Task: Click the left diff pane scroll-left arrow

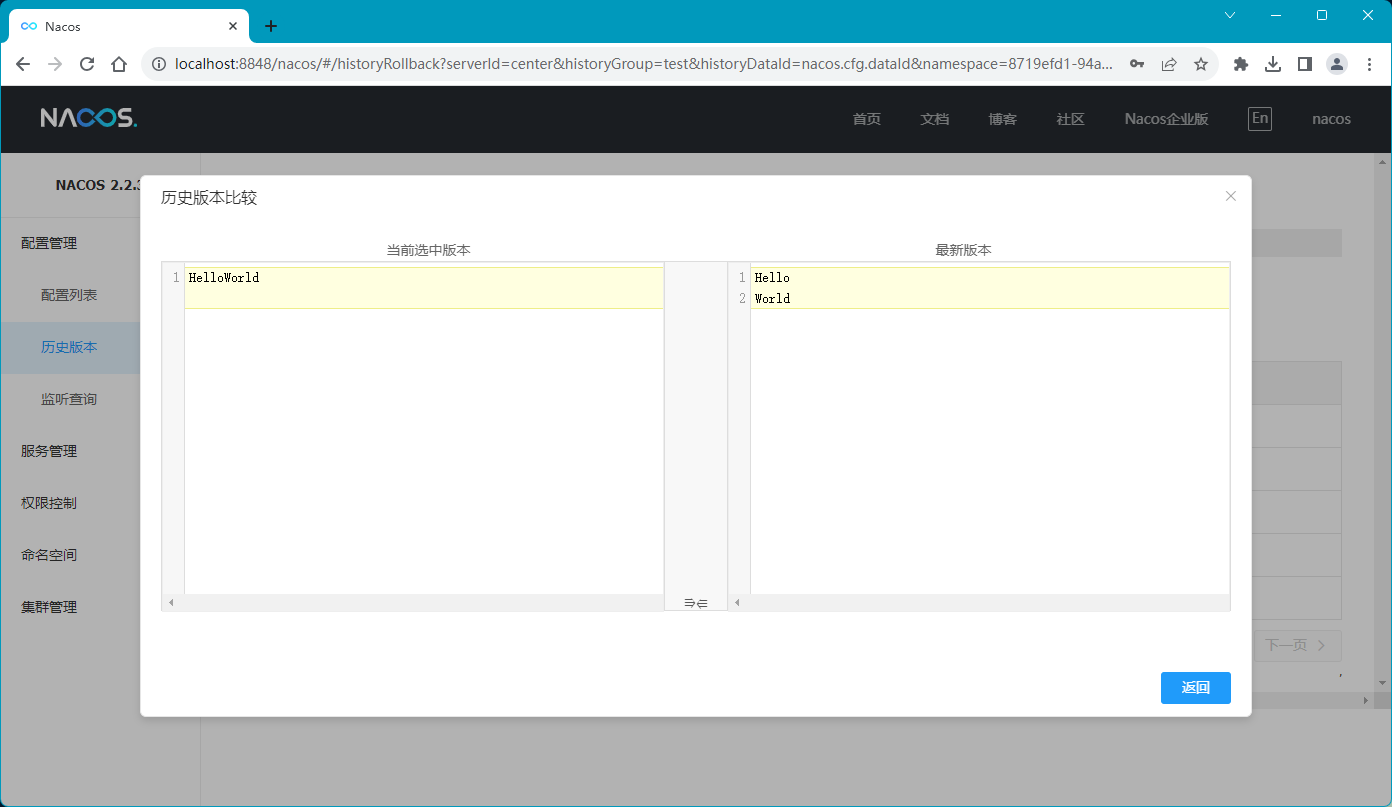Action: pyautogui.click(x=171, y=602)
